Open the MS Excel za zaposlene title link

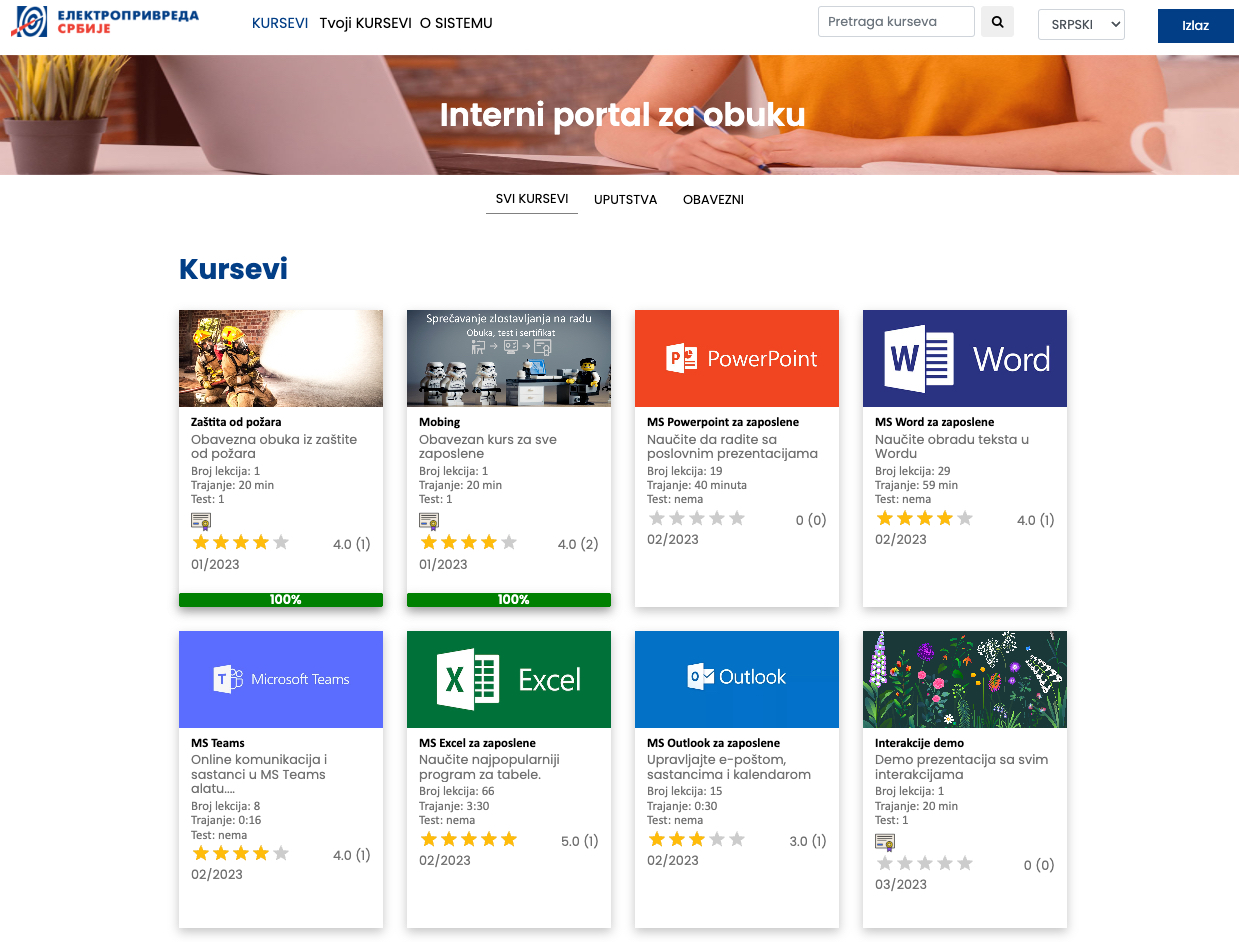tap(477, 743)
